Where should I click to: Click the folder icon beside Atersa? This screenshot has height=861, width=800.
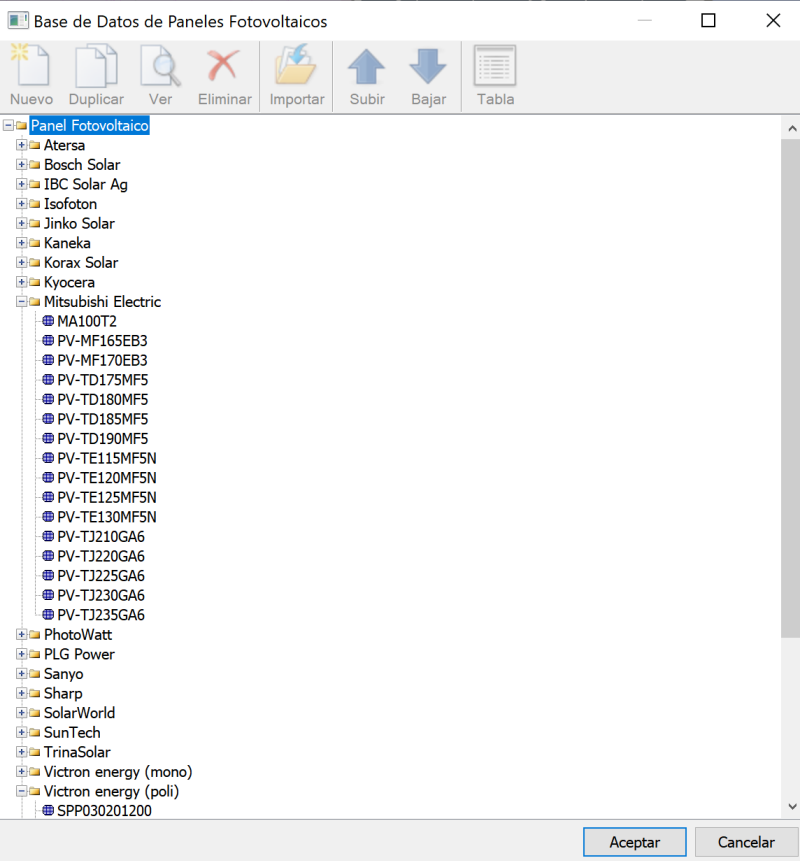pyautogui.click(x=35, y=145)
